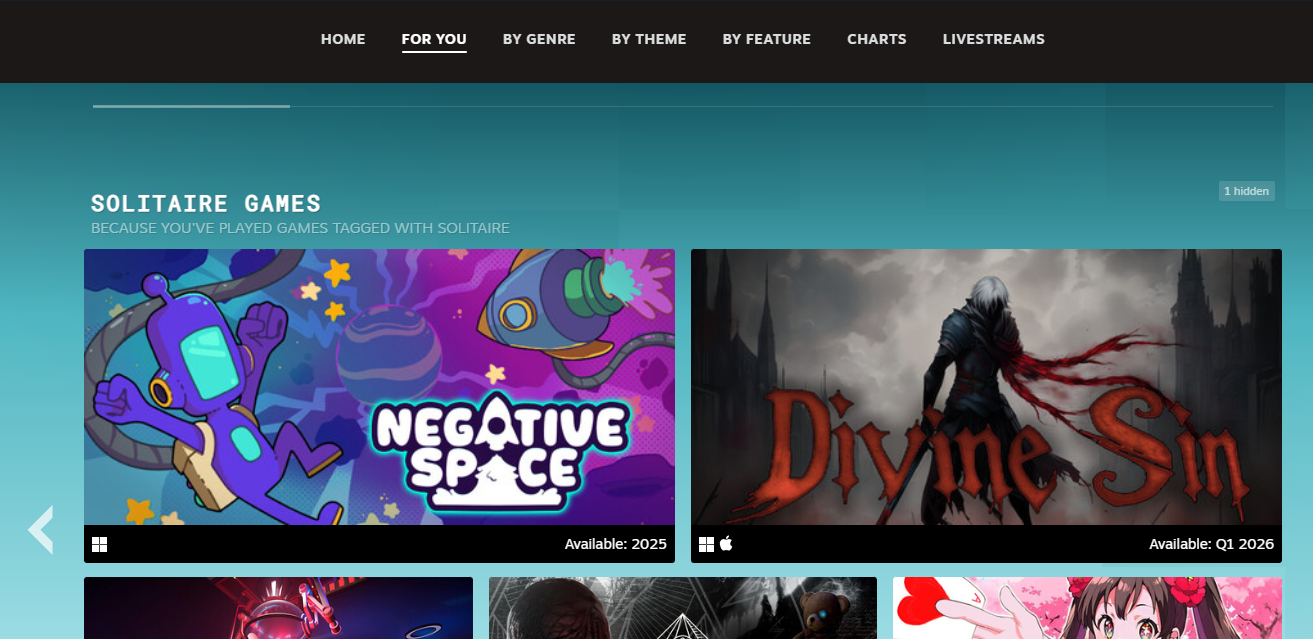
Task: Open the HOME tab
Action: [343, 39]
